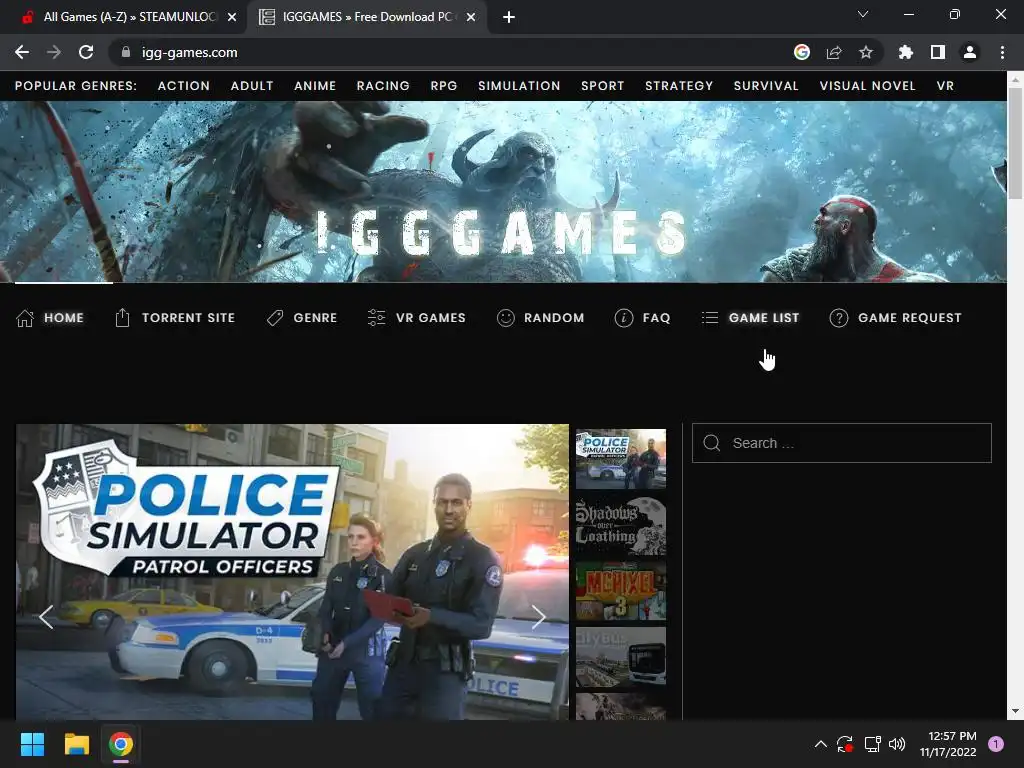Click the address bar URL igg-games.com

pyautogui.click(x=189, y=52)
